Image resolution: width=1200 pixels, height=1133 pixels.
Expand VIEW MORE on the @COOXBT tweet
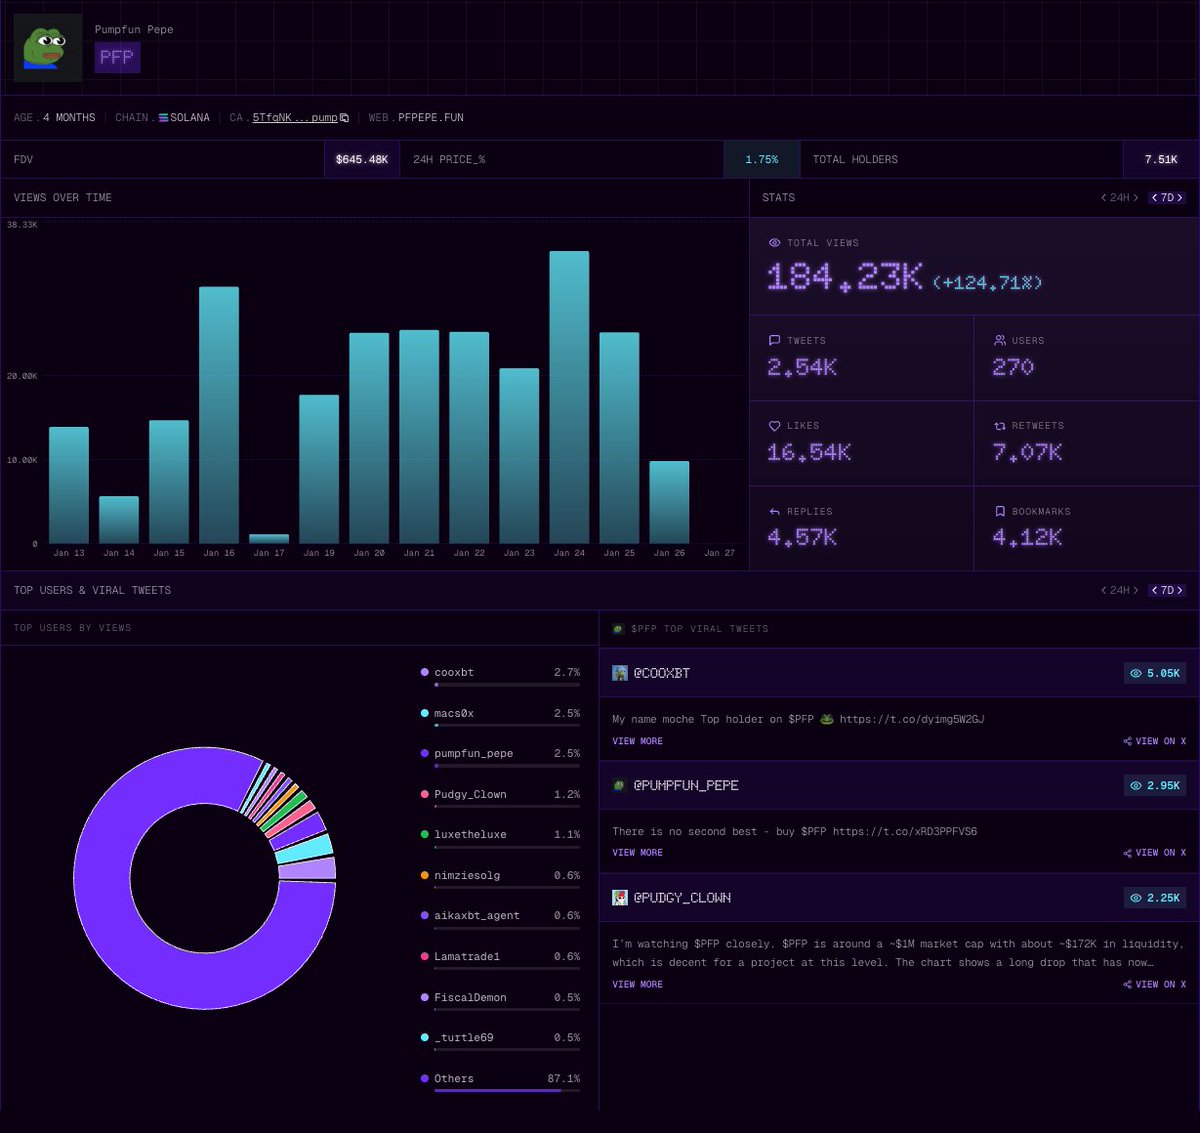coord(637,741)
